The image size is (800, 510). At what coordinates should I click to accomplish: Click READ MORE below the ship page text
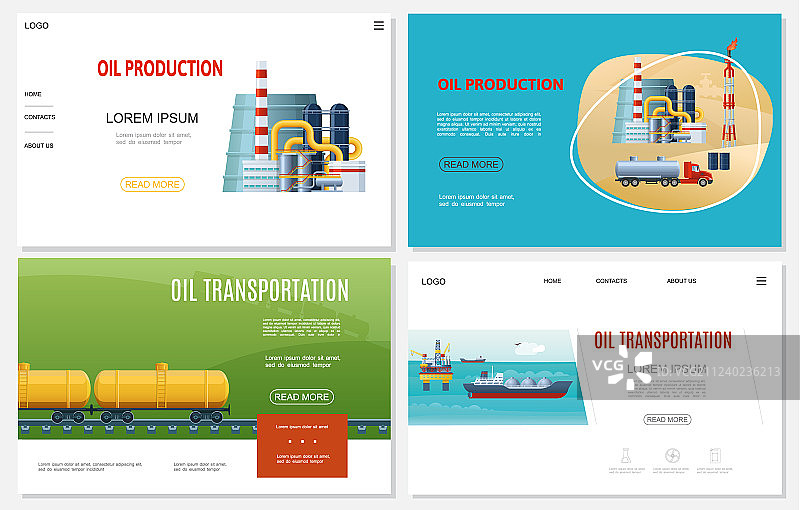[667, 419]
